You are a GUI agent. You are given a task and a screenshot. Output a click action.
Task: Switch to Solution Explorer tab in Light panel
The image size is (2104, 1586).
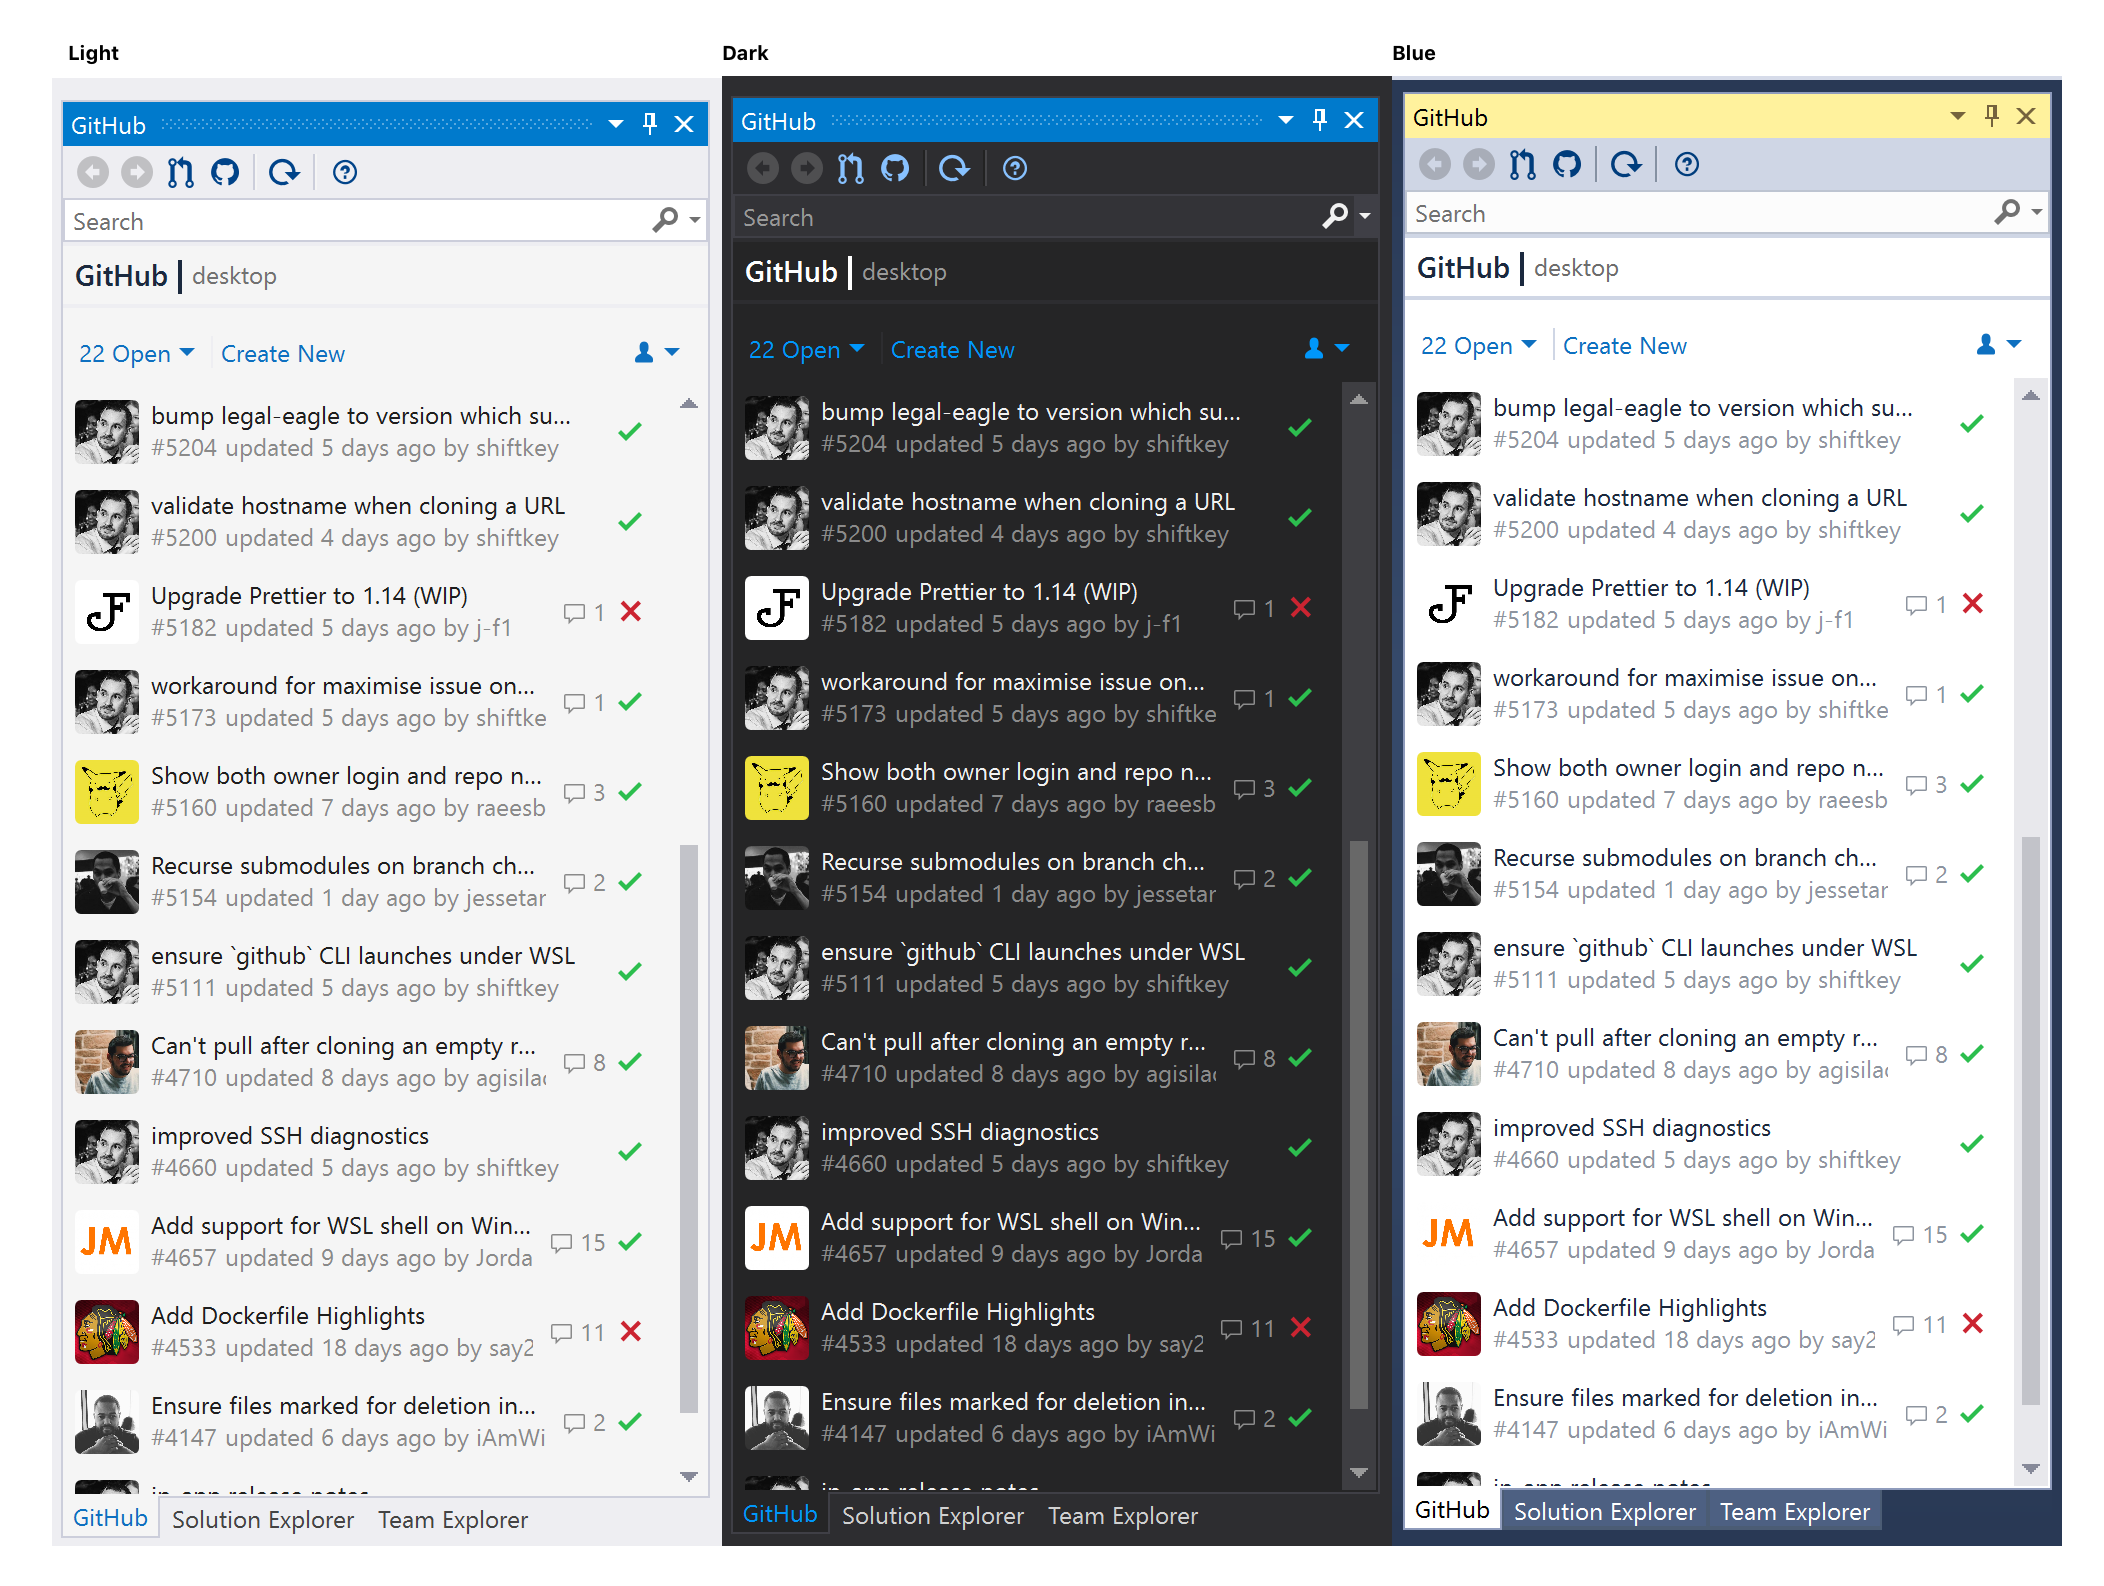coord(263,1520)
